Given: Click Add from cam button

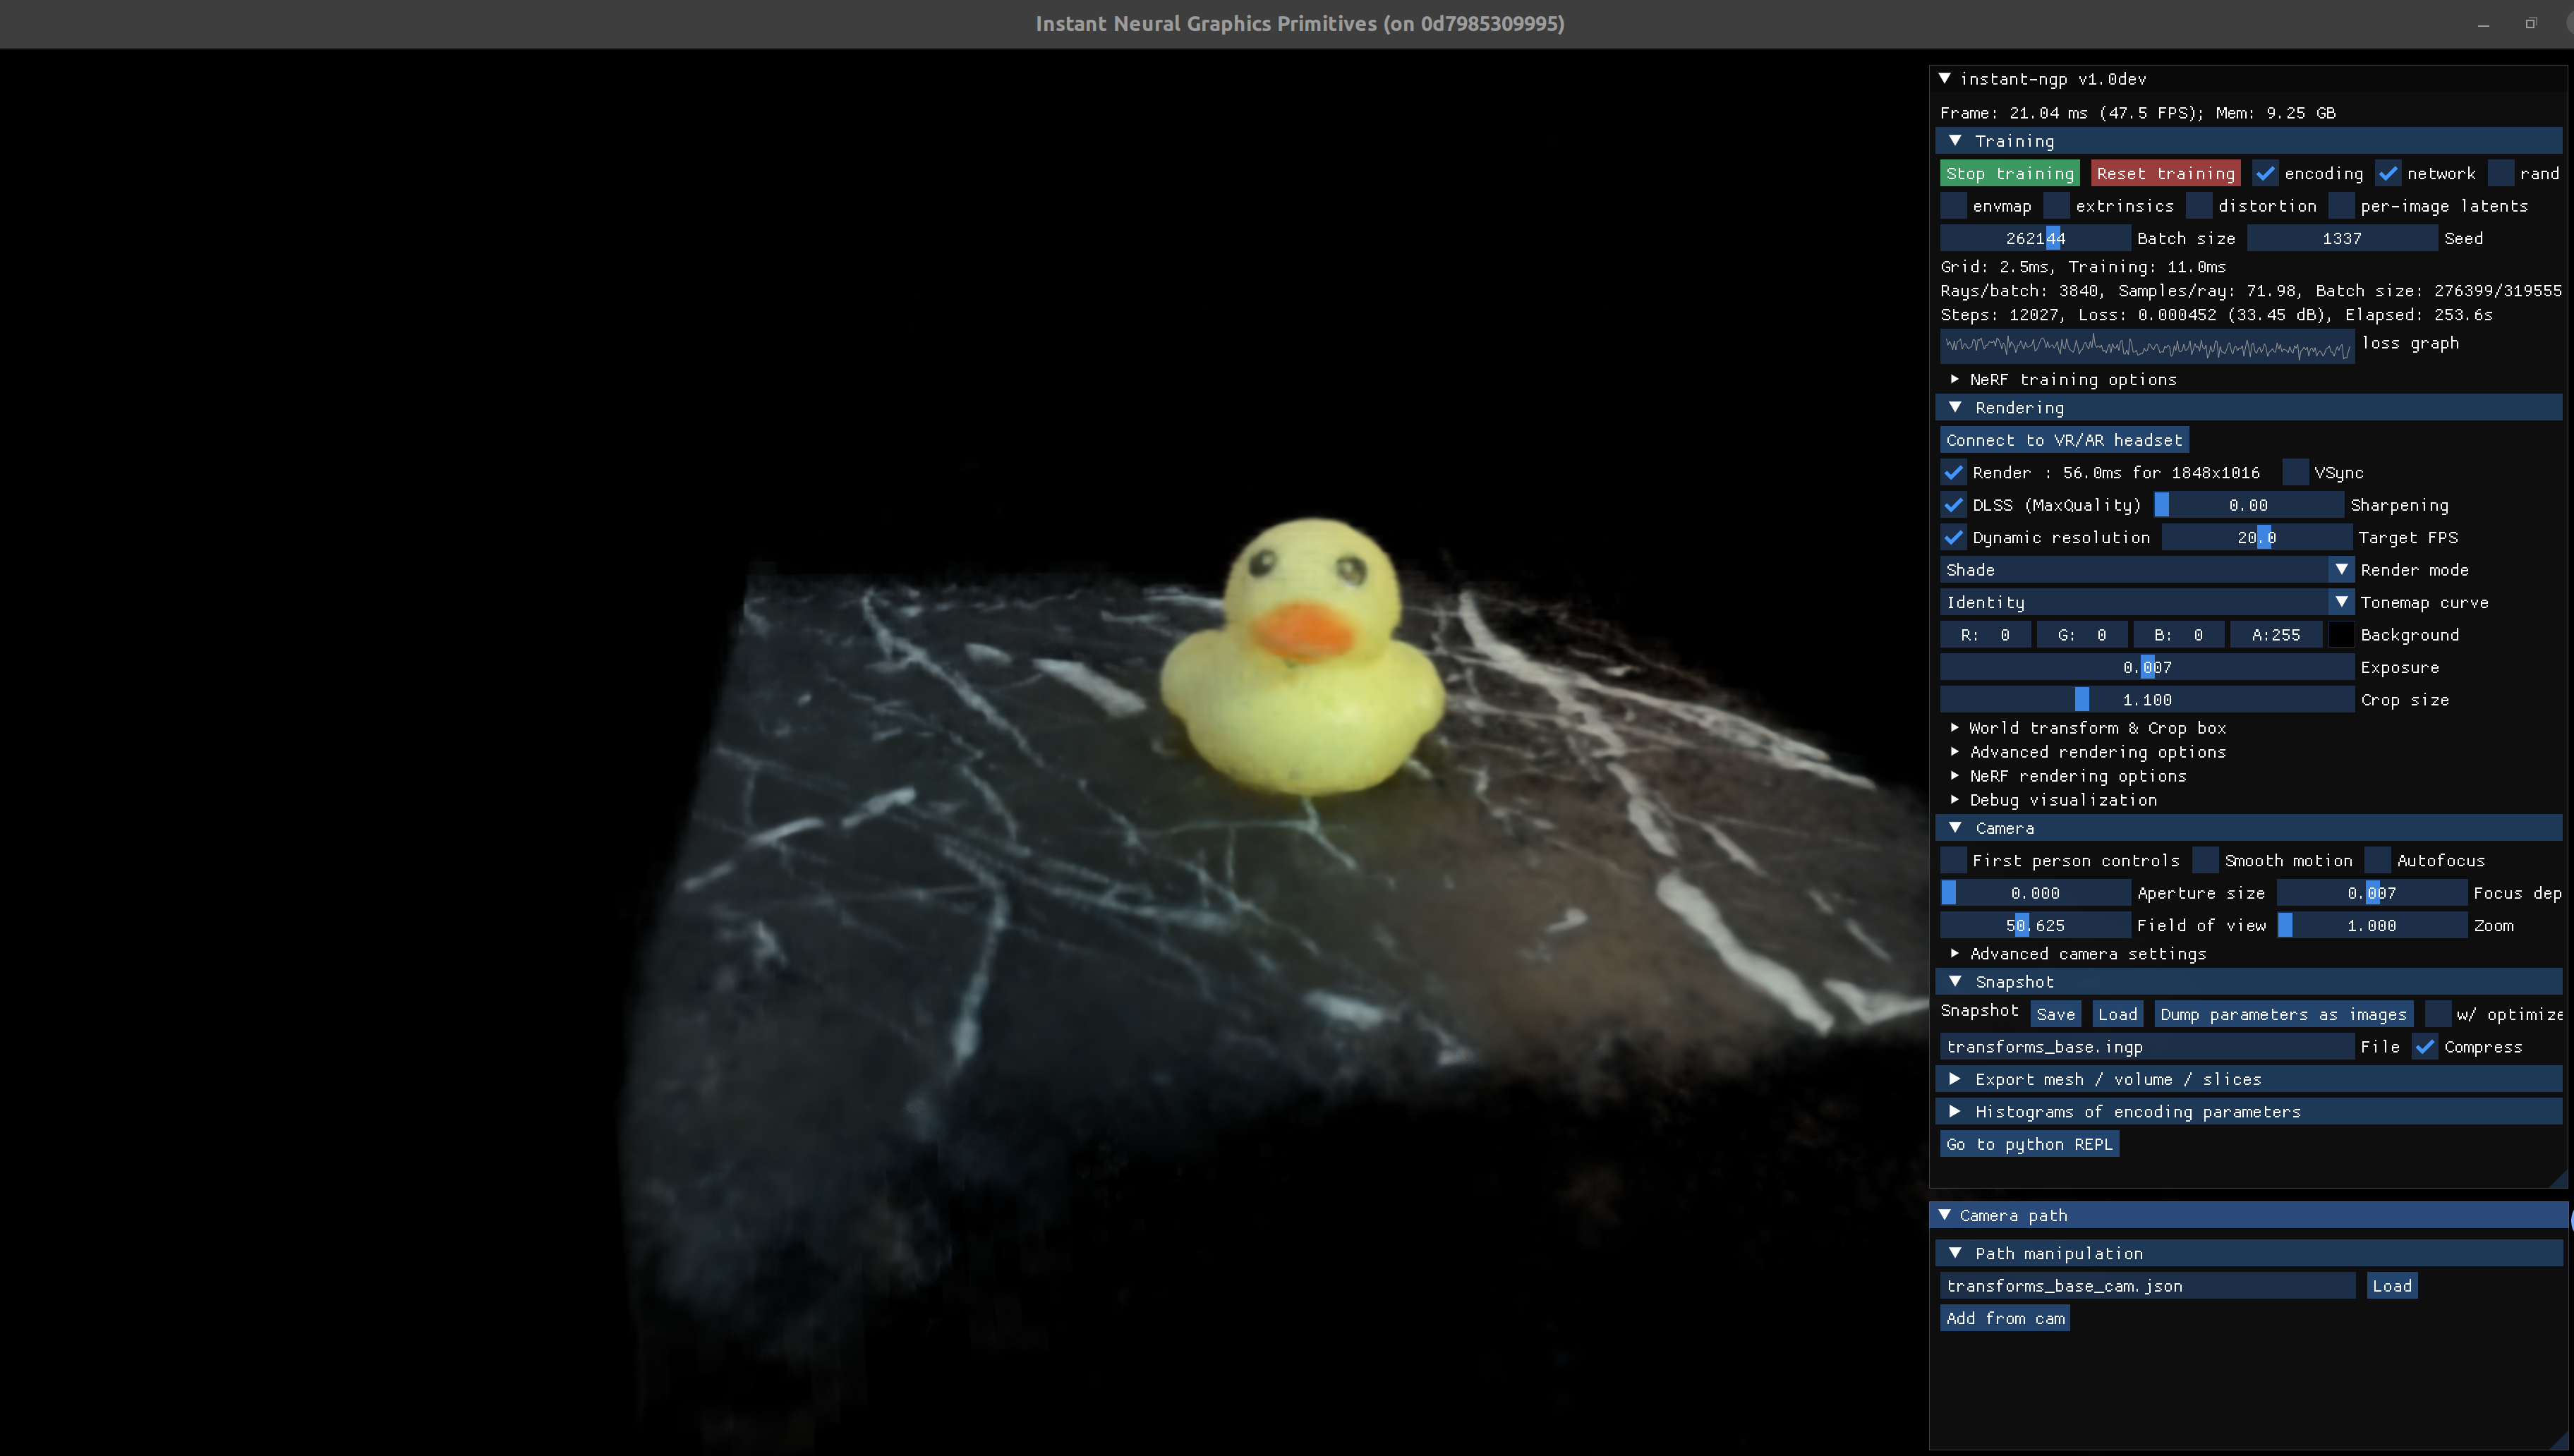Looking at the screenshot, I should click(2004, 1318).
